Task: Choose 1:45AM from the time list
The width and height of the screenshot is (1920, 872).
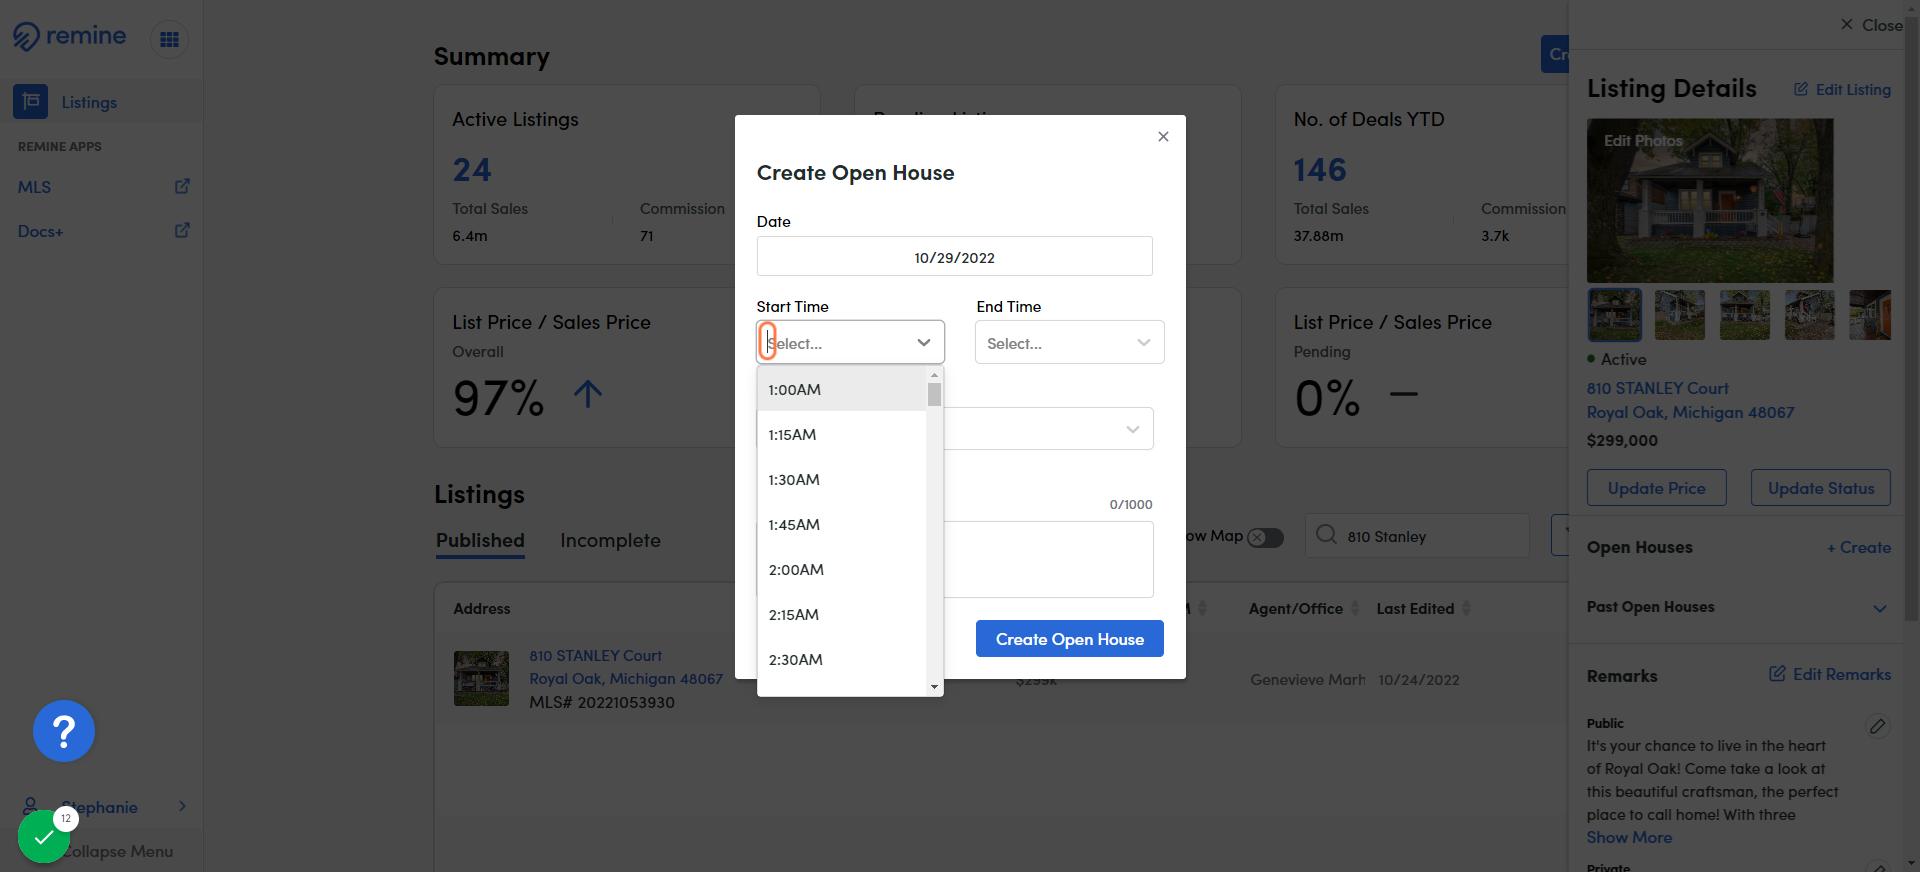Action: tap(842, 525)
